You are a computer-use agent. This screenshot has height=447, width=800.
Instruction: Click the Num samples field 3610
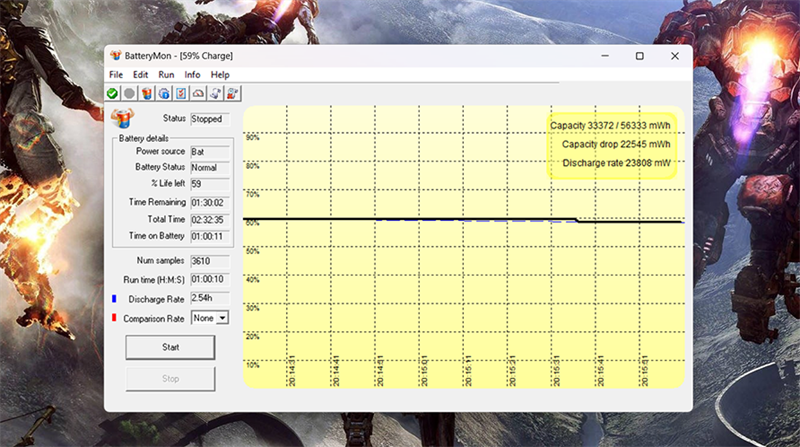pyautogui.click(x=210, y=261)
